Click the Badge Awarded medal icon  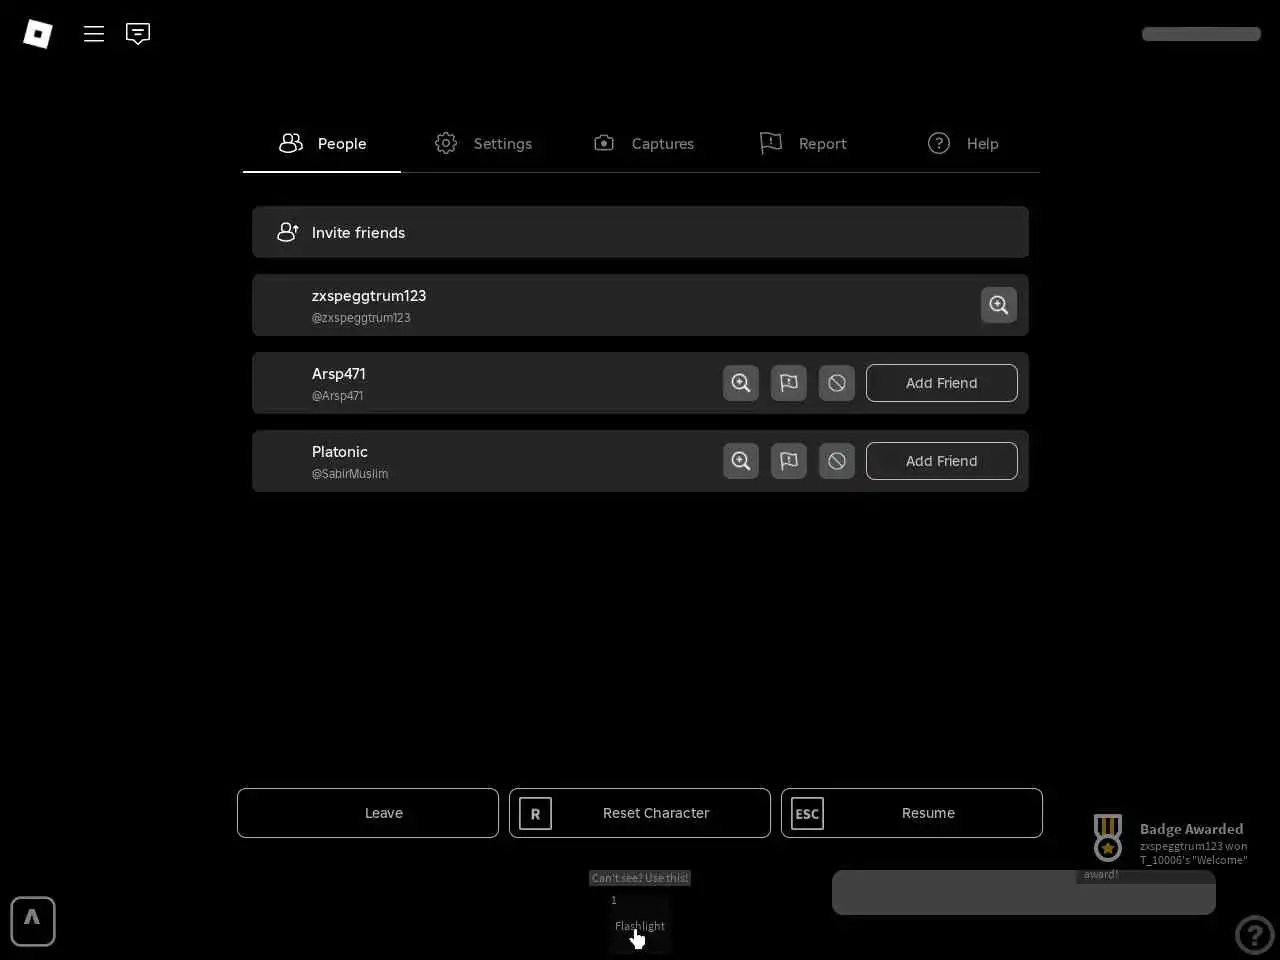(1108, 838)
